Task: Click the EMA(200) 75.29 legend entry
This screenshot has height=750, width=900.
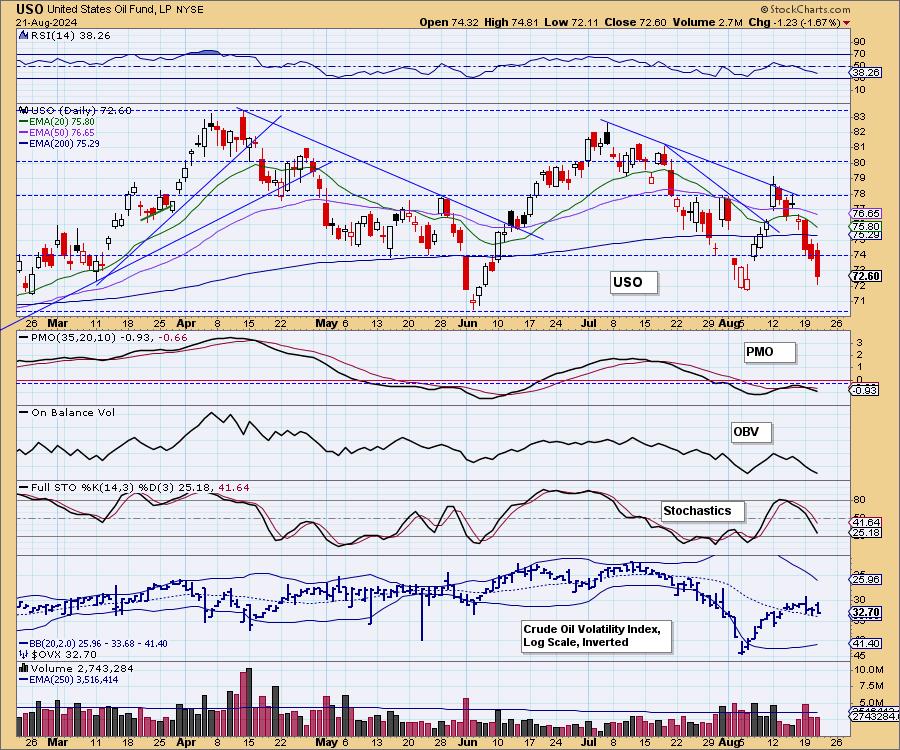Action: coord(59,143)
